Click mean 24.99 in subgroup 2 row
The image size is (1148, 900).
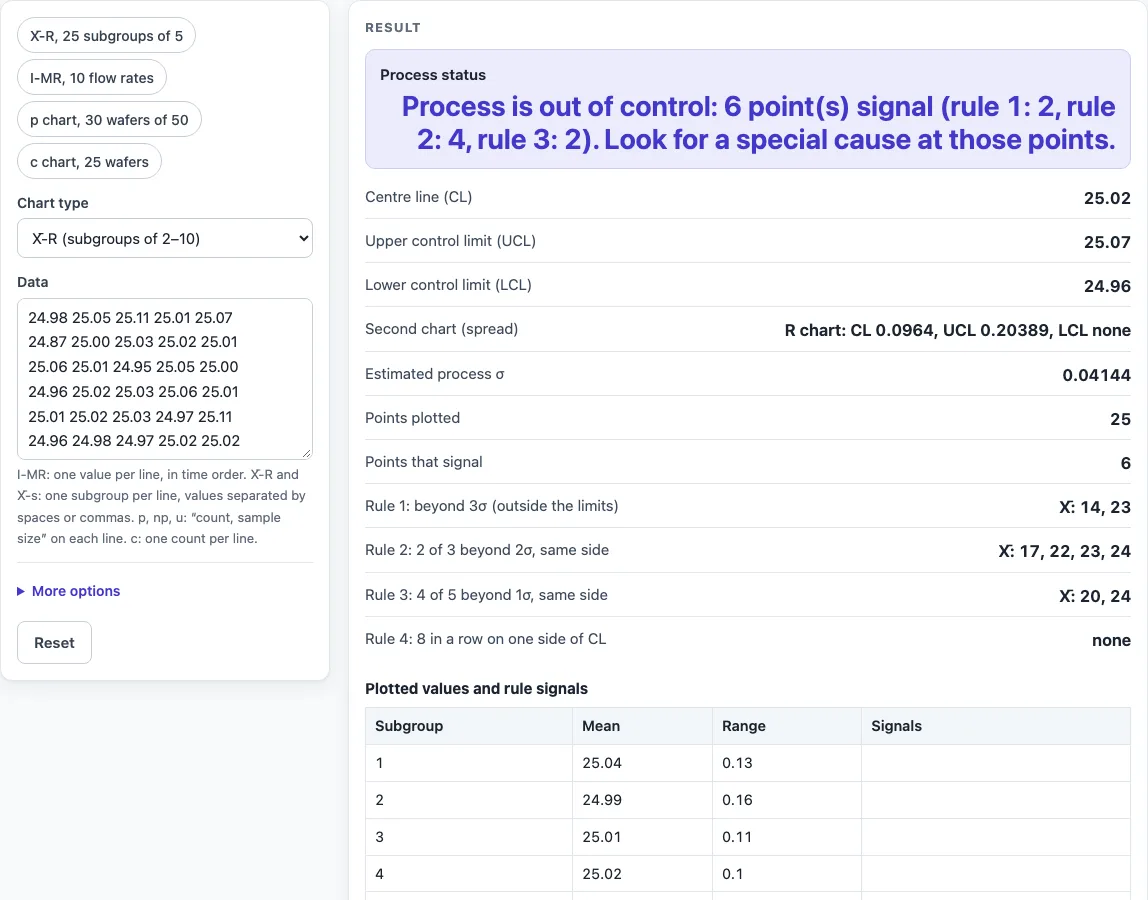[602, 800]
